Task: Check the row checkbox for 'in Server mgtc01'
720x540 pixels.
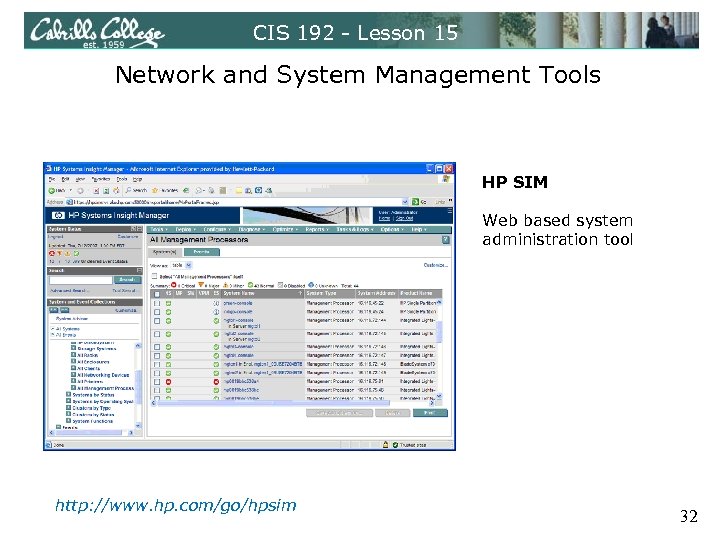Action: tap(157, 321)
